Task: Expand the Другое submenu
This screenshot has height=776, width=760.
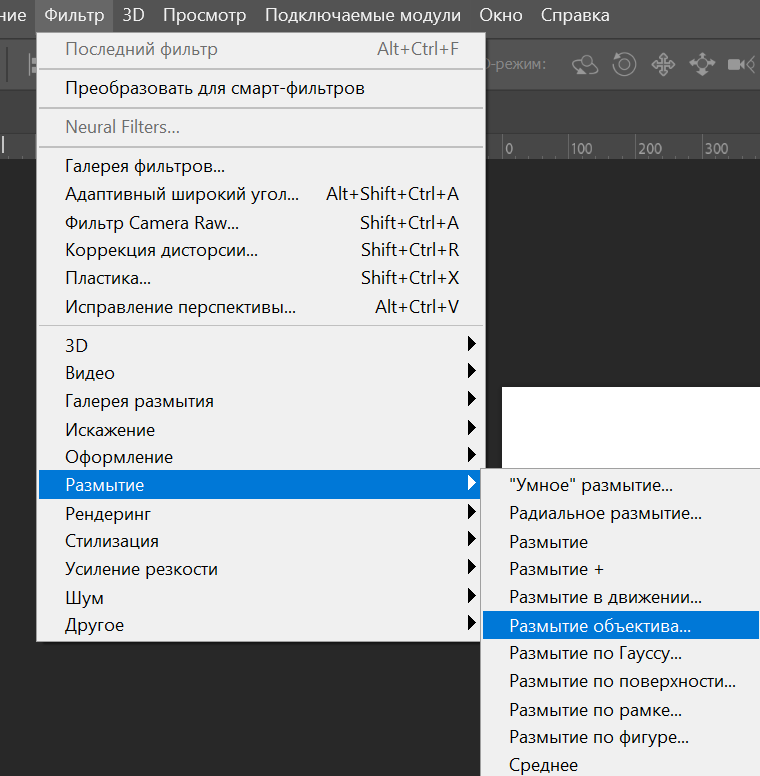Action: (261, 625)
